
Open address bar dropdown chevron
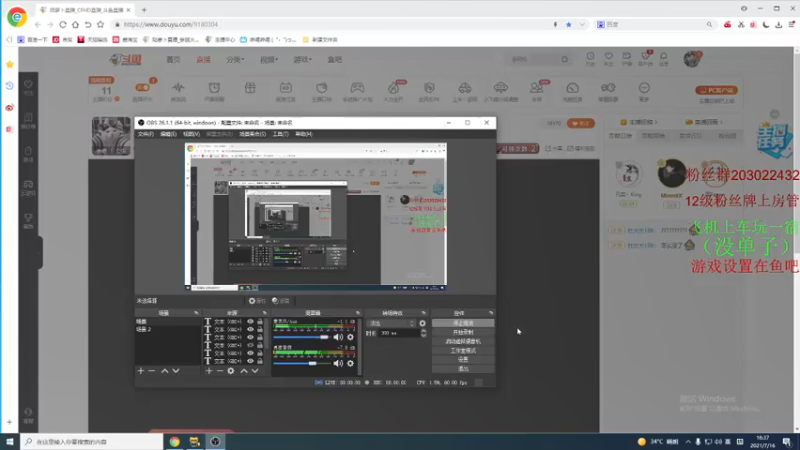582,24
